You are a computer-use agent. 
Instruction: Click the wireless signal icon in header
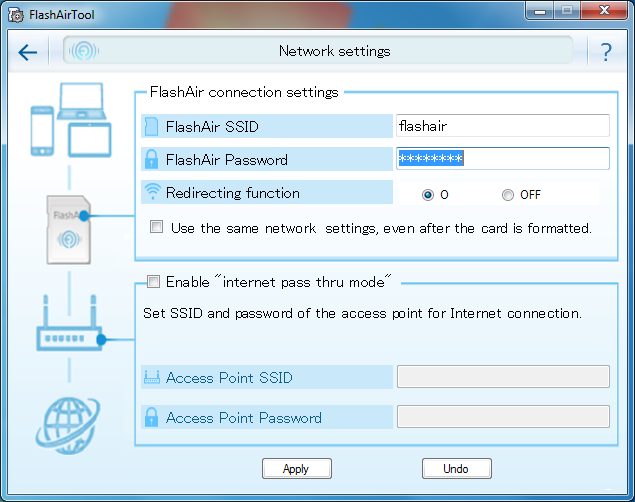(x=83, y=51)
